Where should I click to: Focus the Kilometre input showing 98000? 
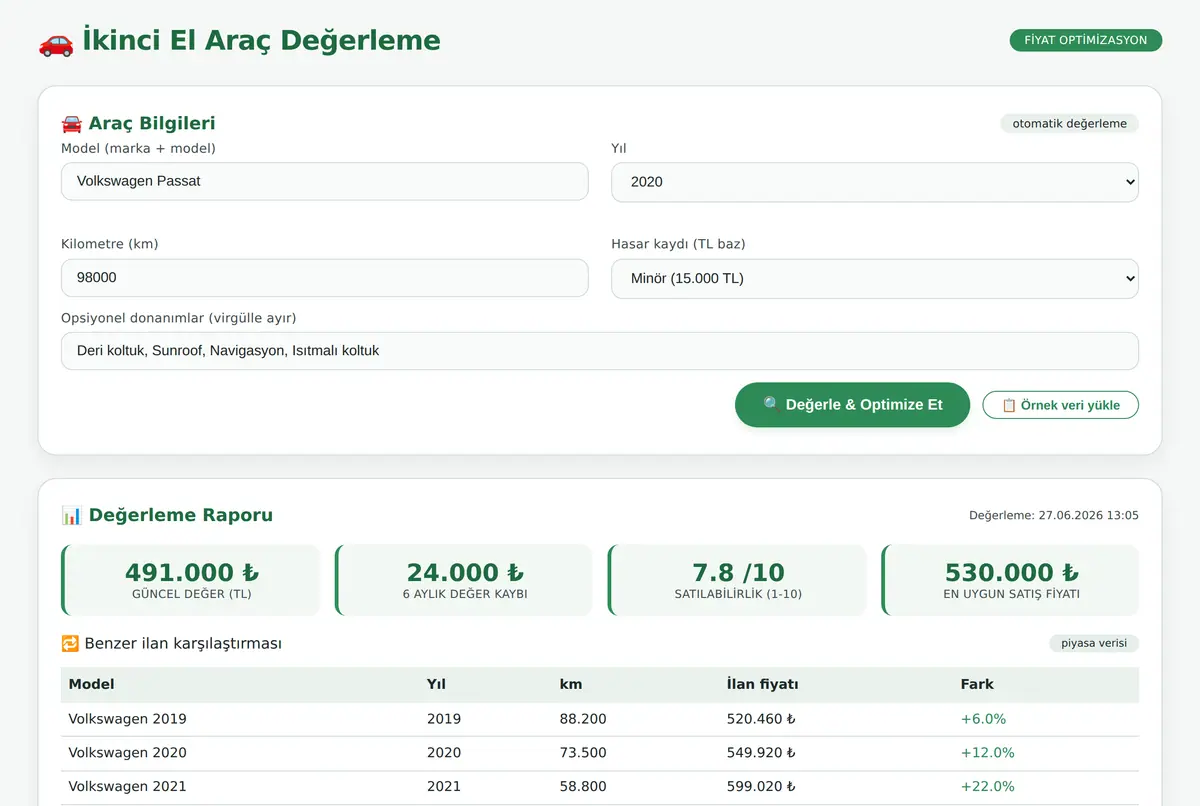point(325,278)
